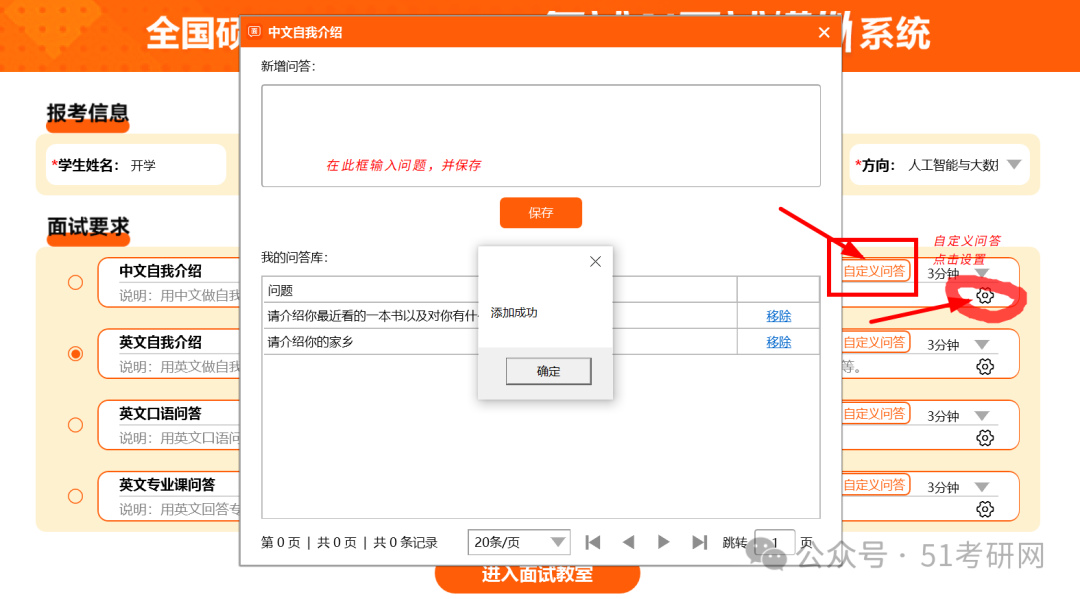Select the 英文口语问答 radio button
The width and height of the screenshot is (1080, 599).
coord(75,425)
